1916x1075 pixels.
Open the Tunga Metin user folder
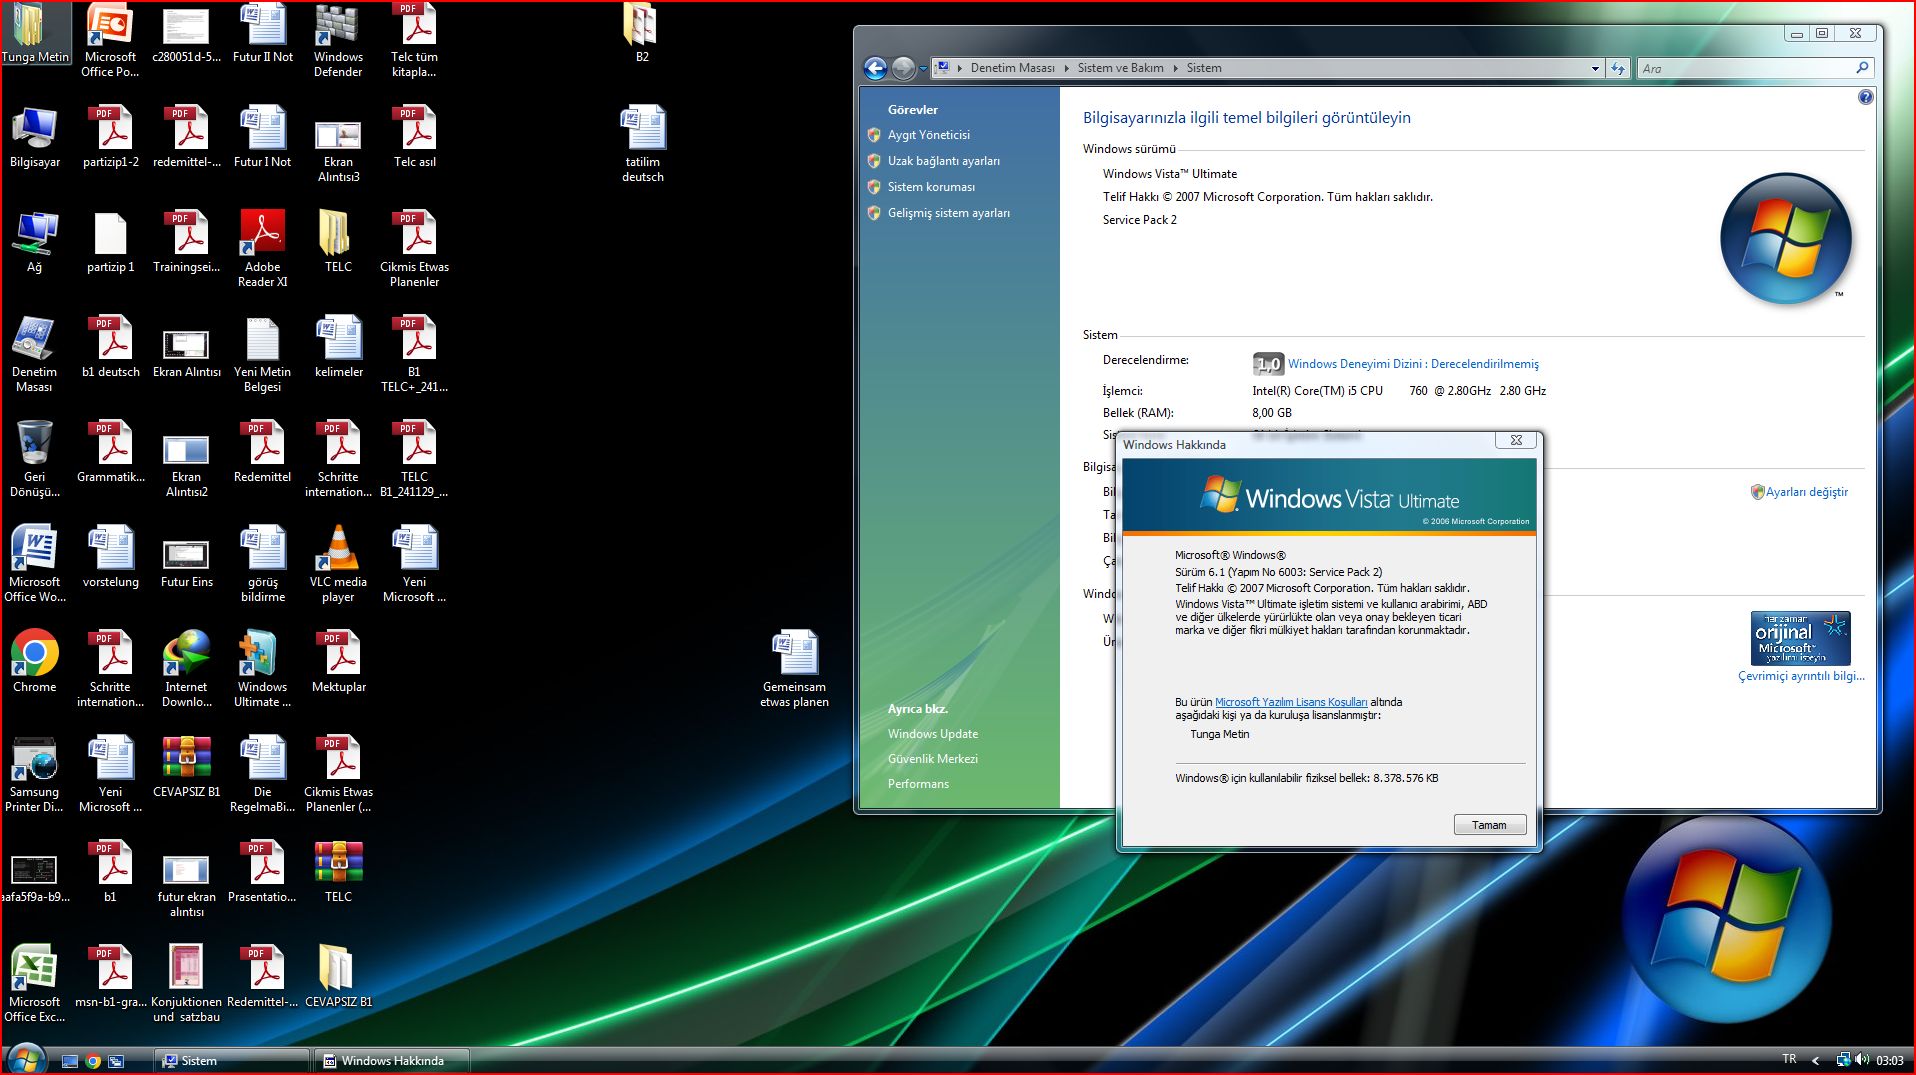35,34
